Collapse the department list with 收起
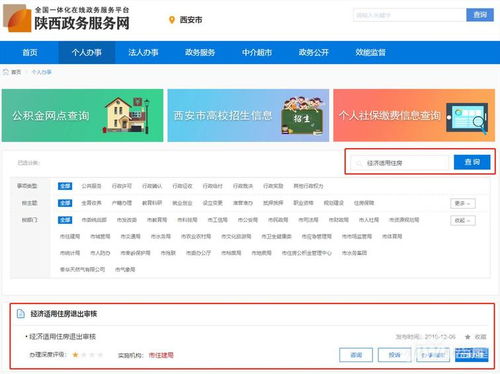The width and height of the screenshot is (500, 374). [x=463, y=220]
